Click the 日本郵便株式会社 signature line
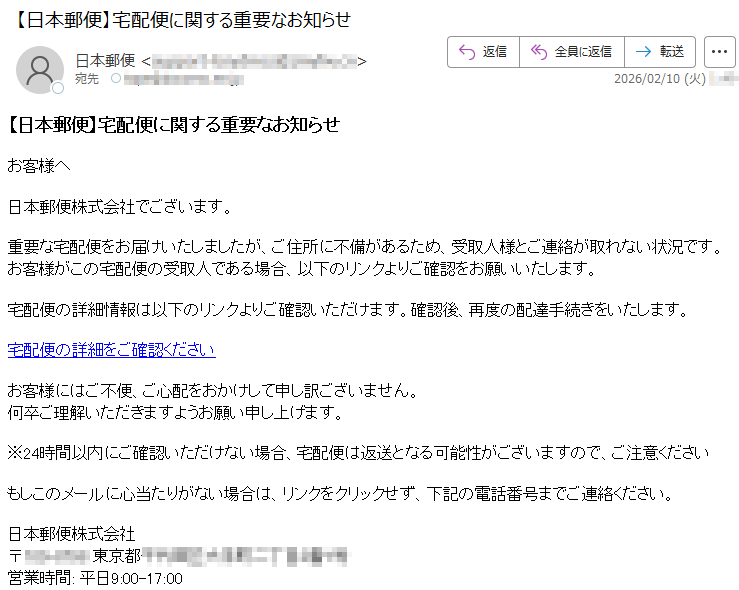This screenshot has width=739, height=590. click(72, 534)
